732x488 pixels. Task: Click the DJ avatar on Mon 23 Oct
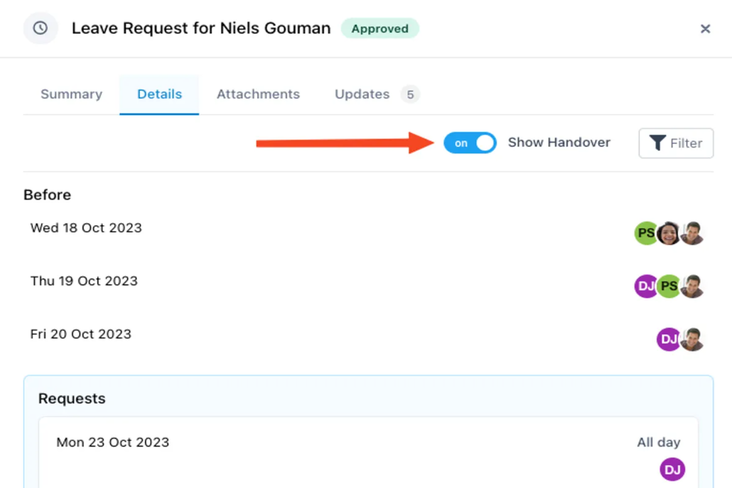tap(672, 469)
